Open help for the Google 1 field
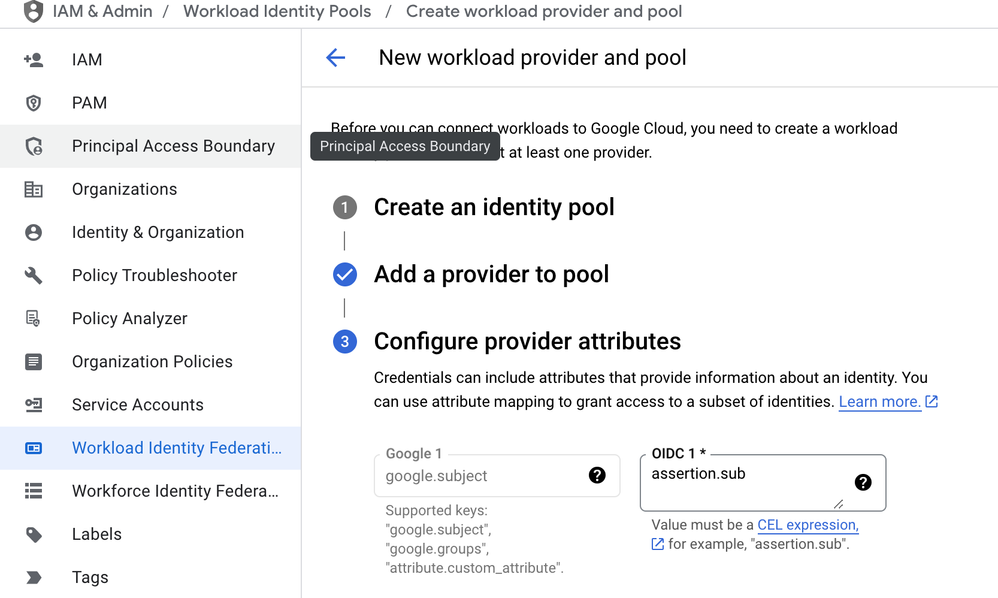 click(x=597, y=475)
